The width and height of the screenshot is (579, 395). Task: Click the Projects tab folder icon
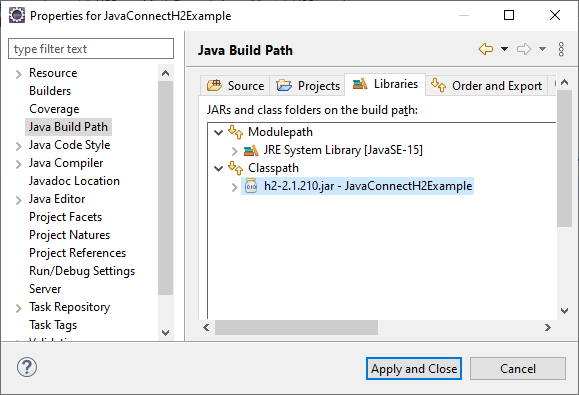pyautogui.click(x=284, y=85)
